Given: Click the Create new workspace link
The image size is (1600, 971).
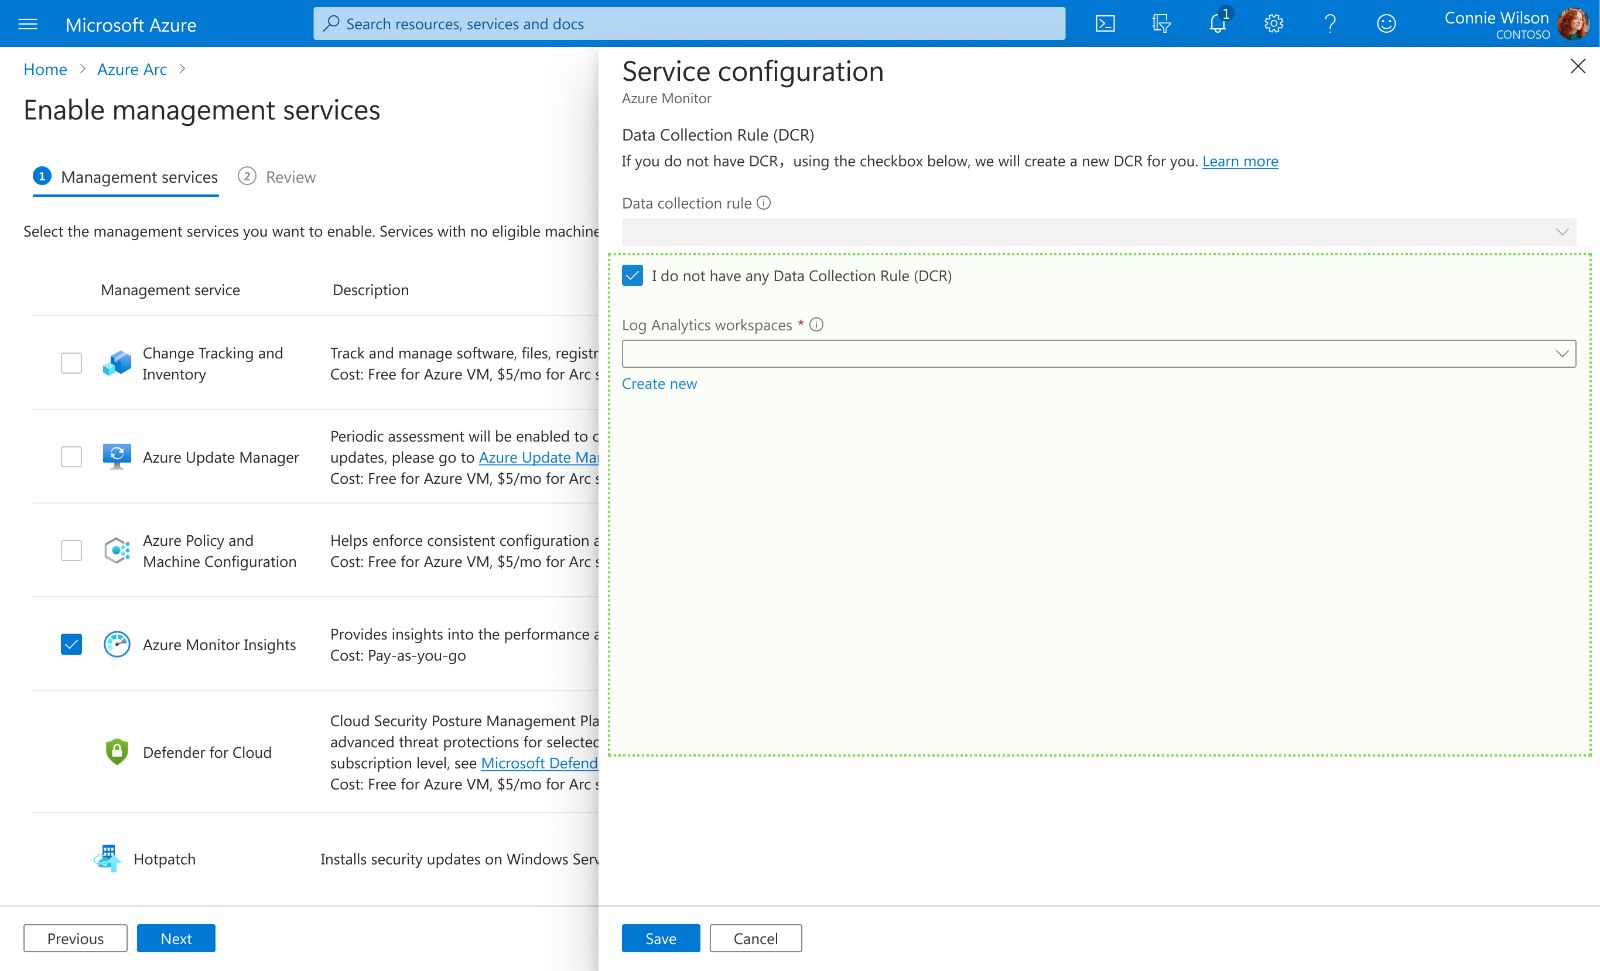Looking at the screenshot, I should [659, 384].
